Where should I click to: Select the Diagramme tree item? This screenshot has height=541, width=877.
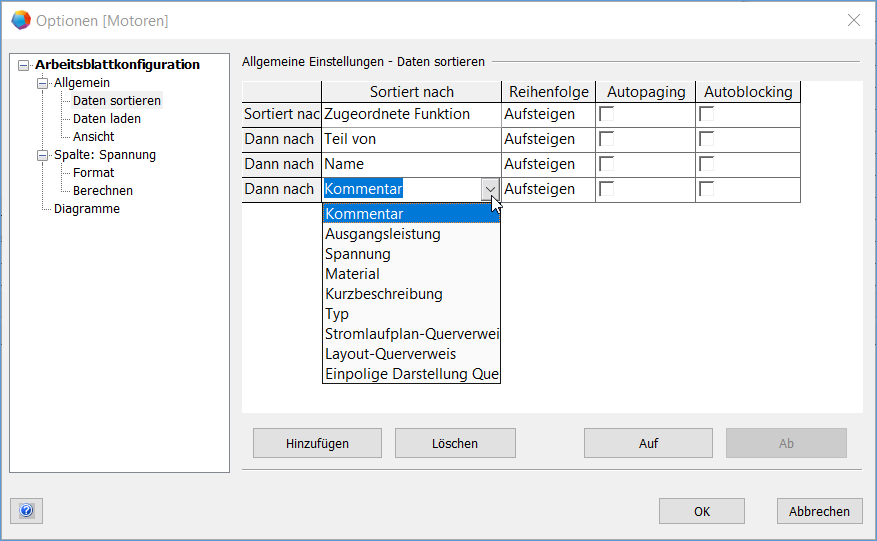(87, 209)
